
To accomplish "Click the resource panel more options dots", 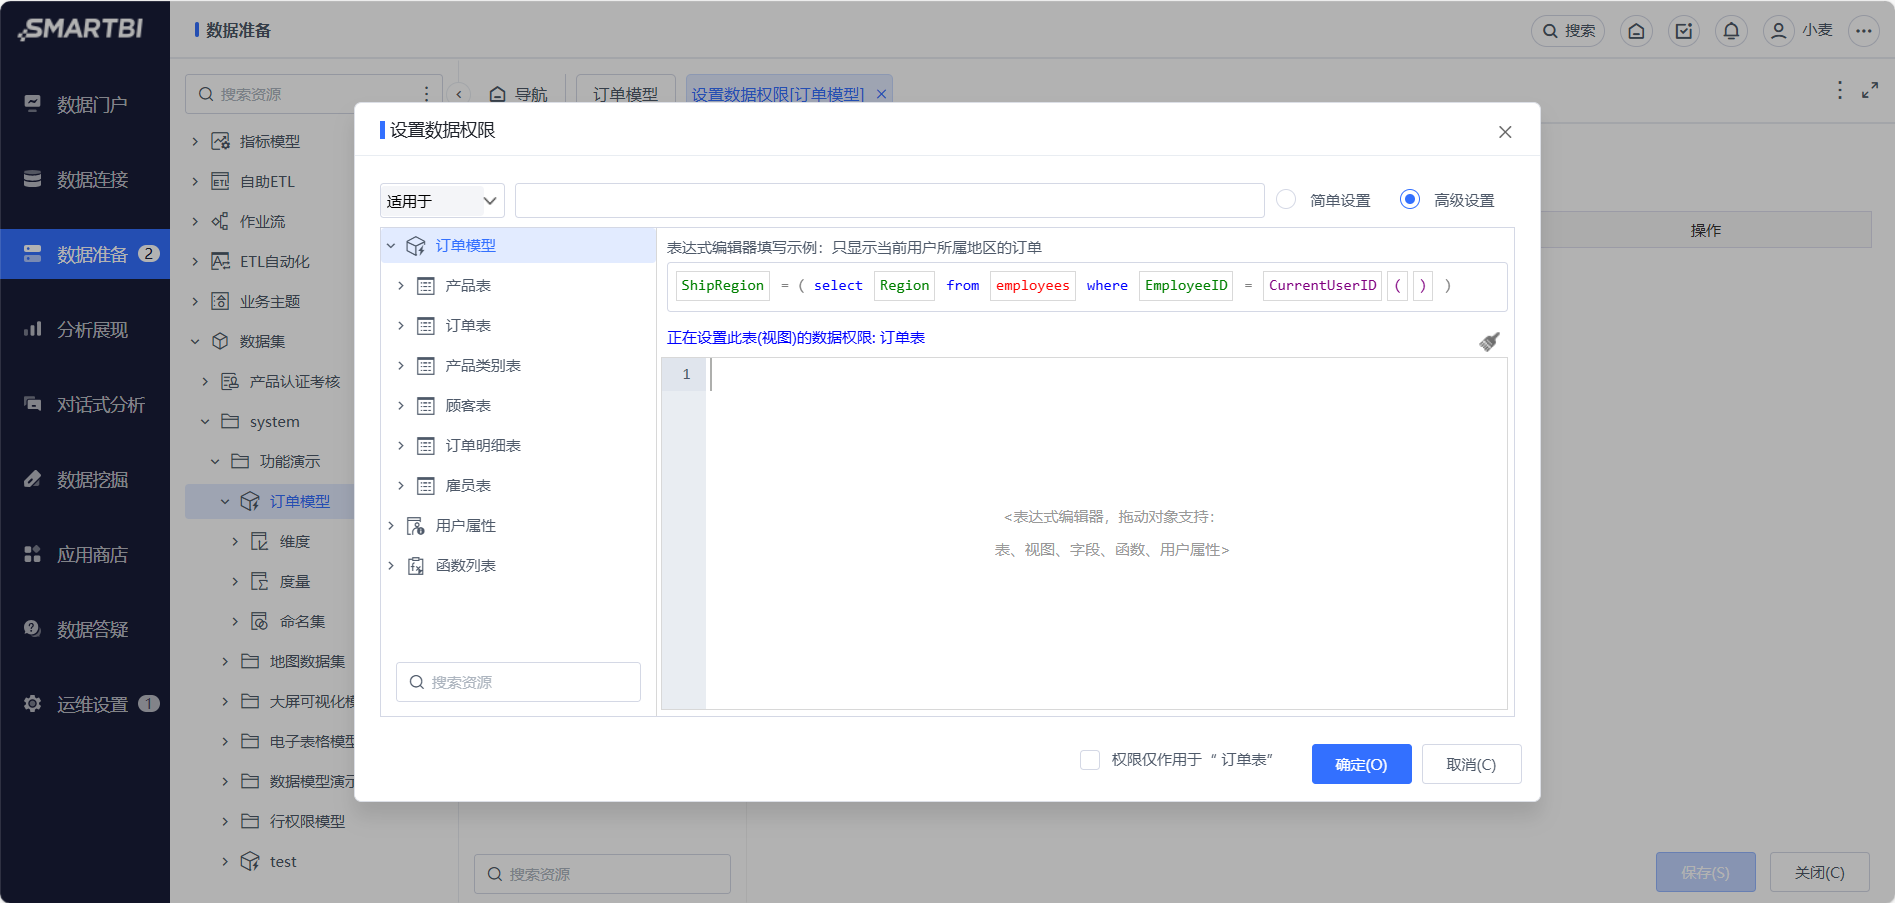I will pos(427,93).
